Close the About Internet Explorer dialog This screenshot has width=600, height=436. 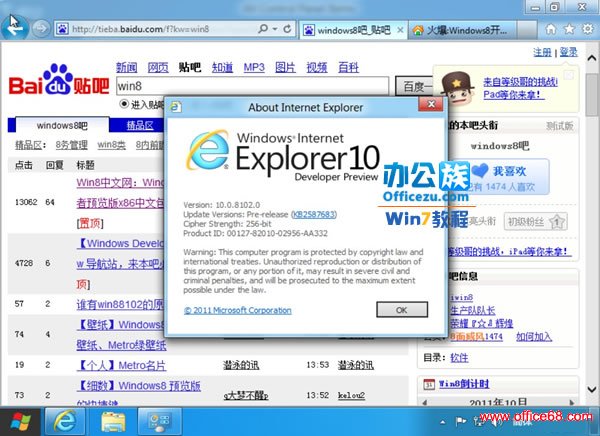point(431,104)
